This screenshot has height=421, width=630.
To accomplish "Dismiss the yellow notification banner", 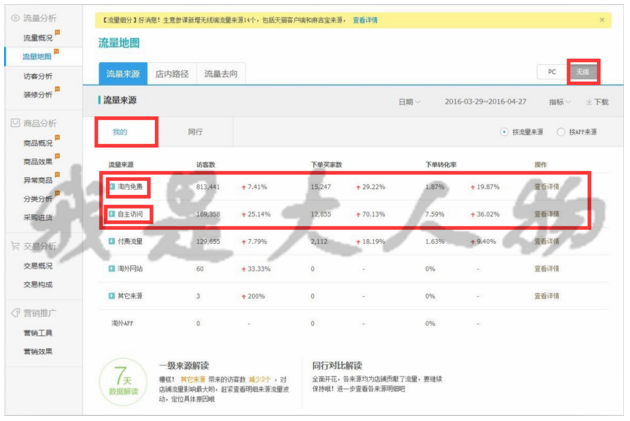I will (x=601, y=19).
